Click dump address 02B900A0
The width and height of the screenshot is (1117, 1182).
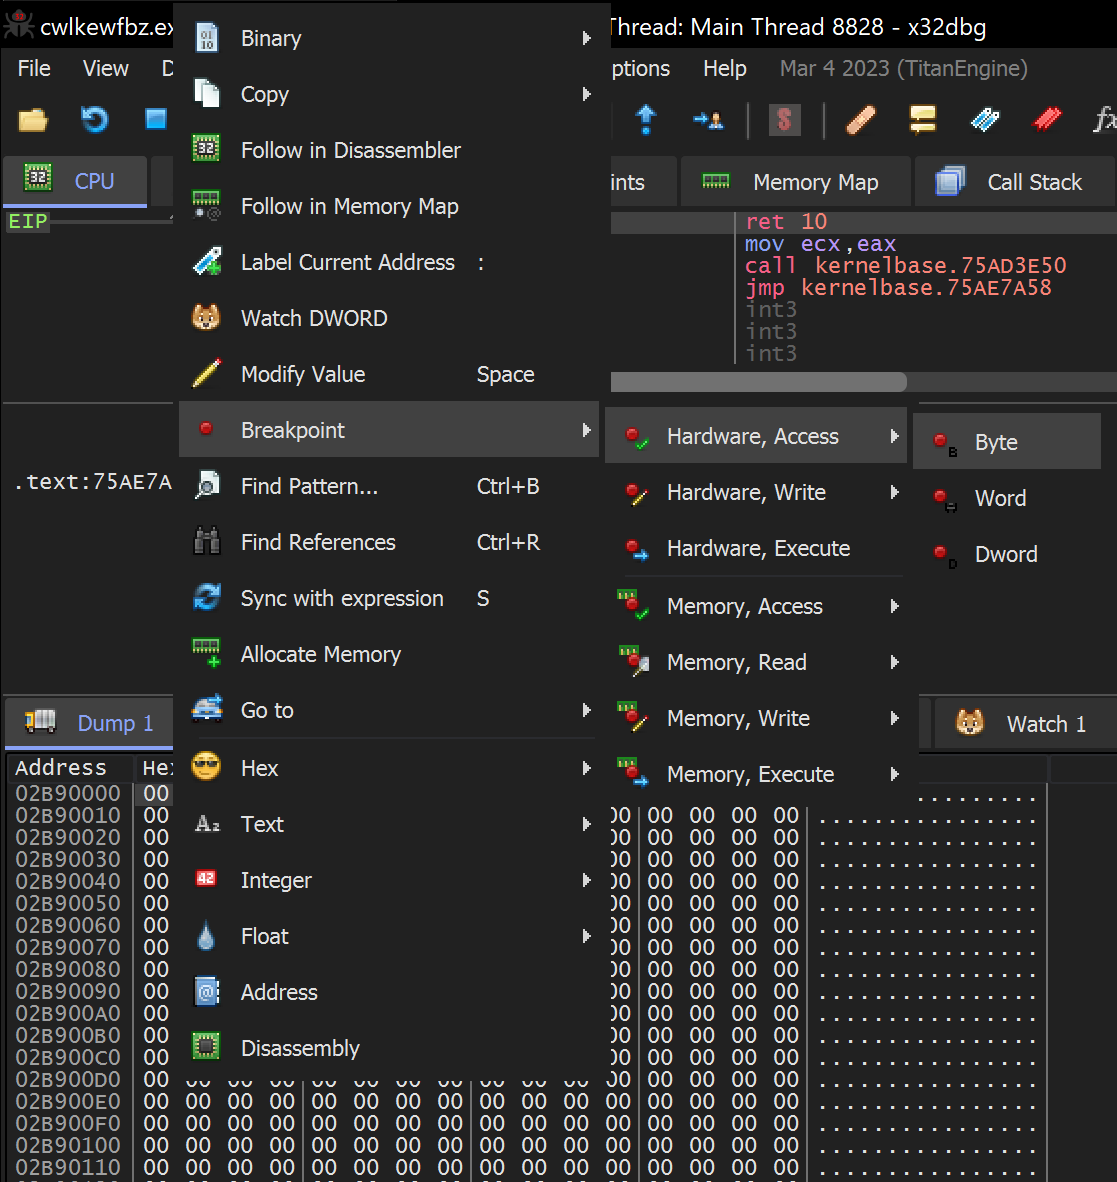(x=68, y=1012)
